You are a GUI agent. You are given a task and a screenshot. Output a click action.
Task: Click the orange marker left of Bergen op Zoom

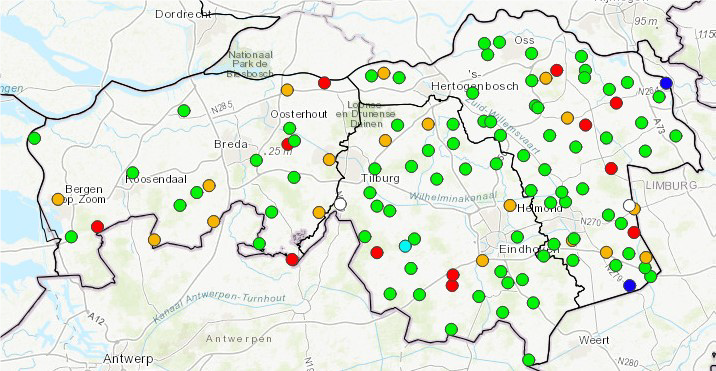pos(58,199)
